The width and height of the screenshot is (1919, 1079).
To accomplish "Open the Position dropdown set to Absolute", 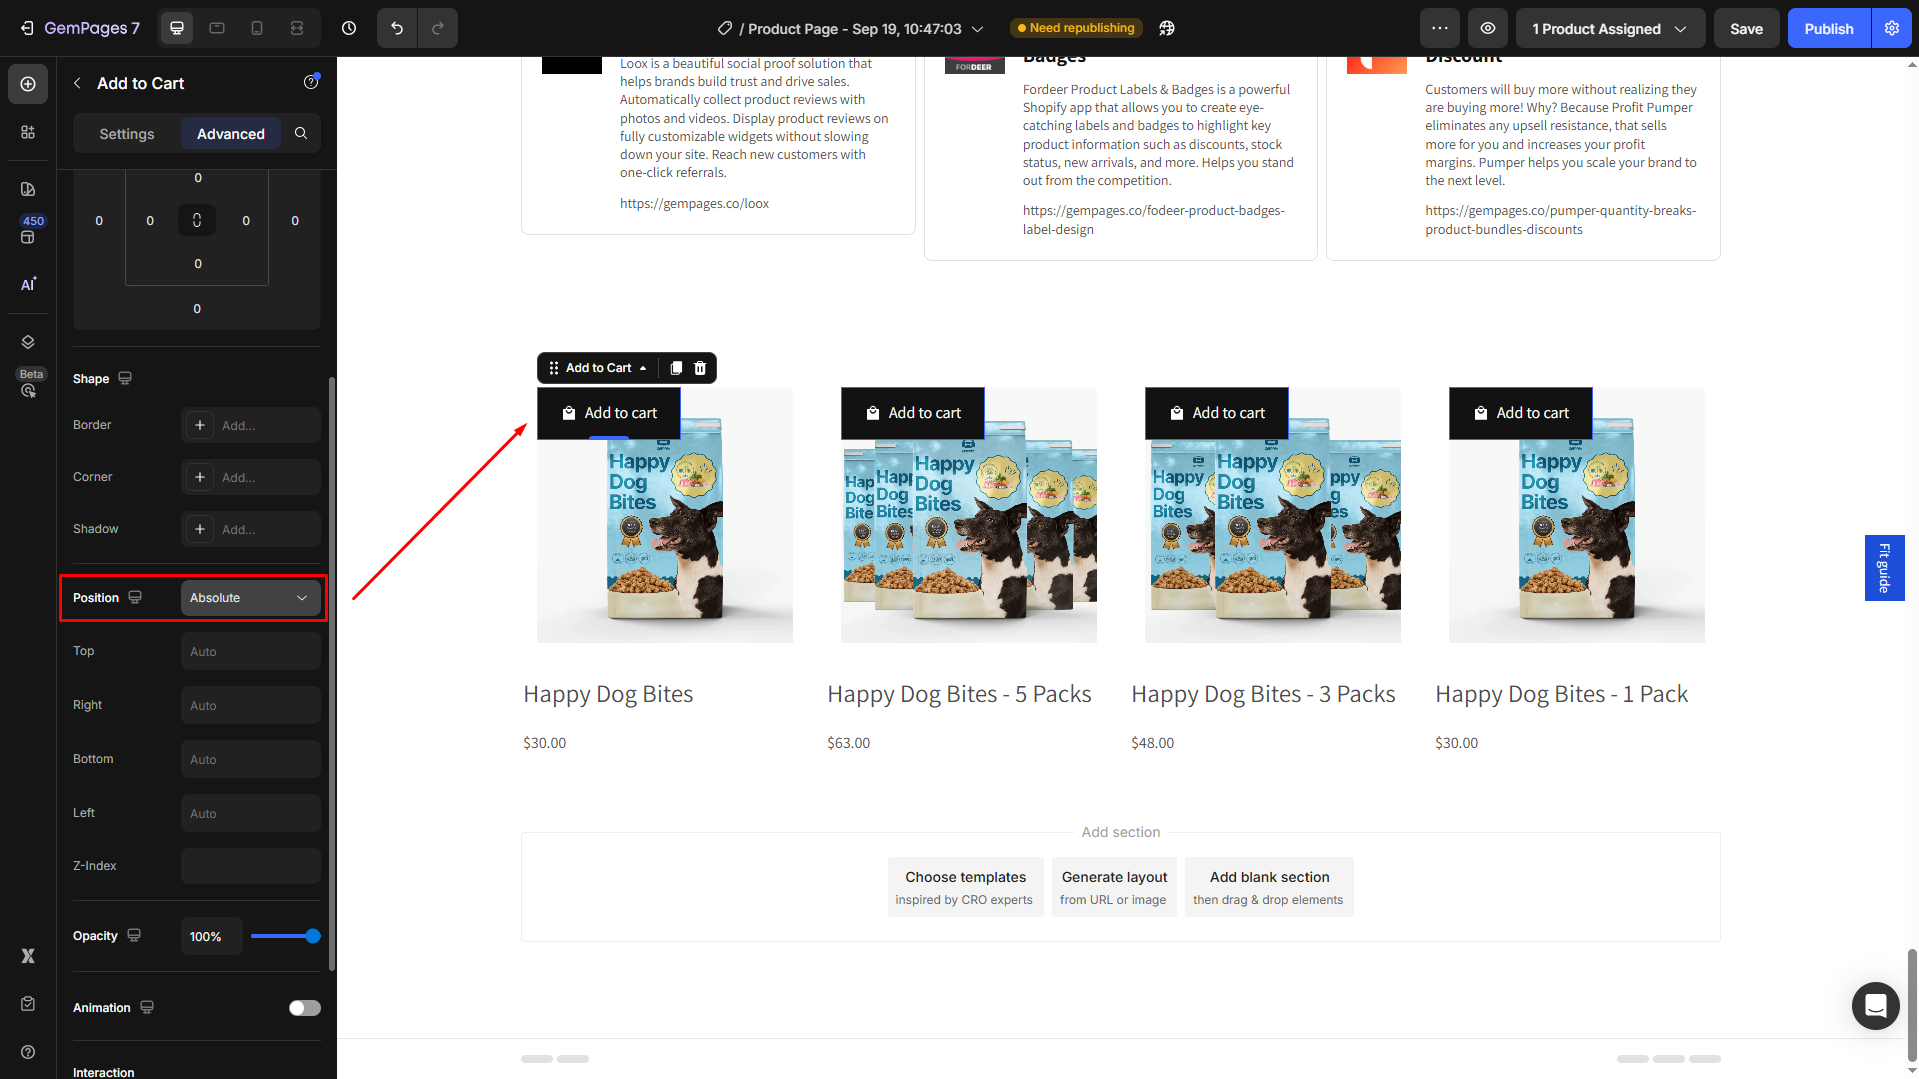I will [250, 597].
